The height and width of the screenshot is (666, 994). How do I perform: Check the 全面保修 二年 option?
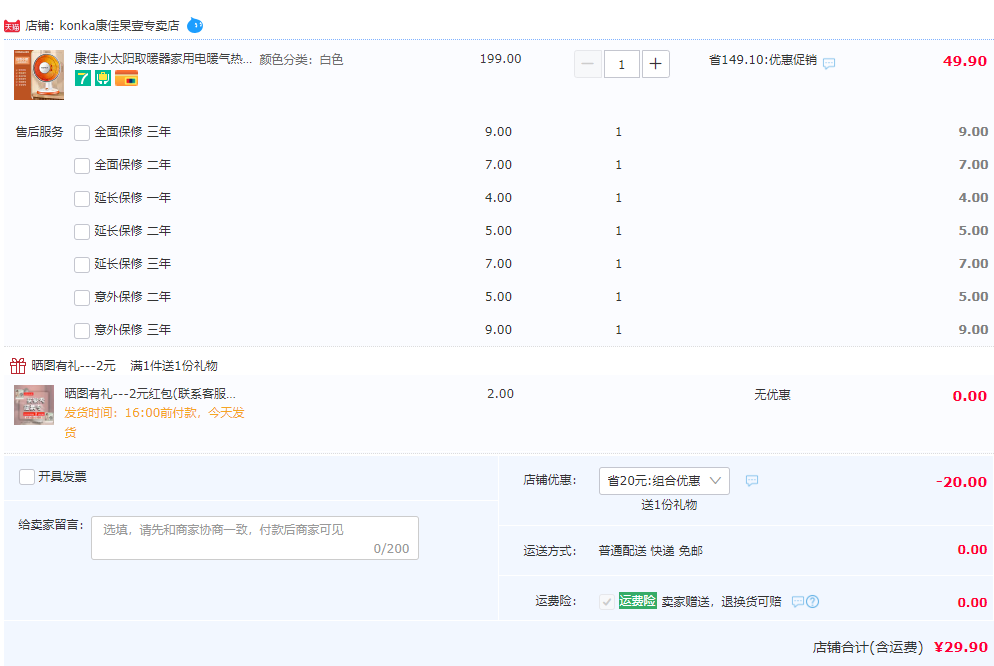82,165
